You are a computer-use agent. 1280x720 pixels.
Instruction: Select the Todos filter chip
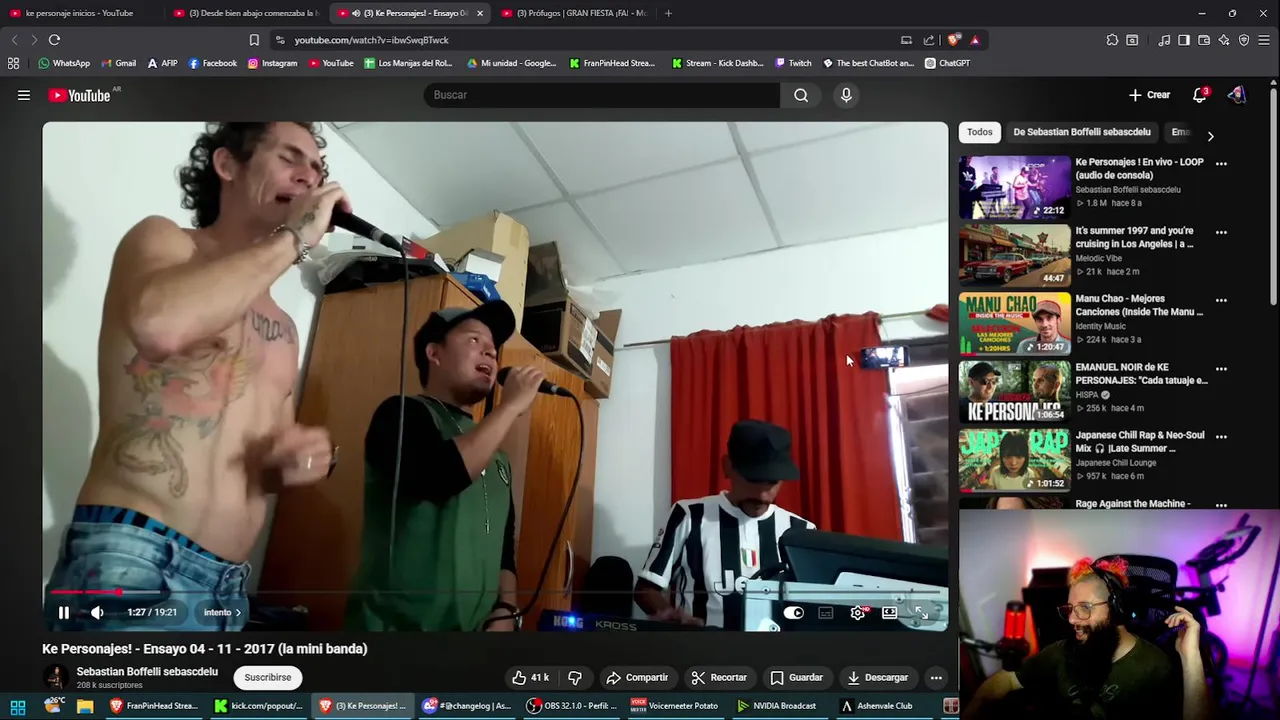coord(980,132)
